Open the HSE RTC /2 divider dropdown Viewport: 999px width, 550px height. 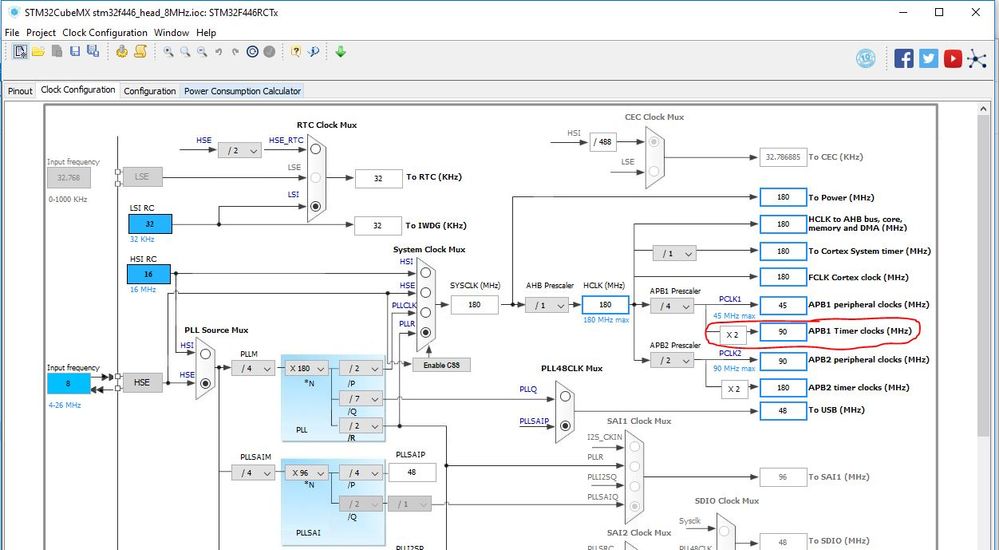coord(240,150)
